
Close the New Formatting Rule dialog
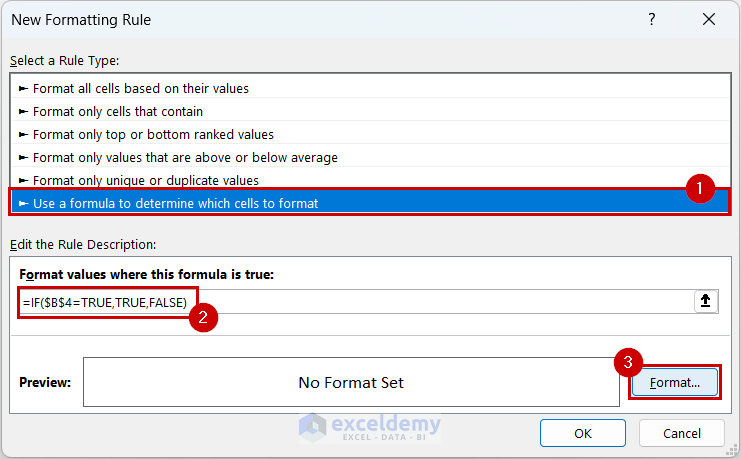pos(709,20)
